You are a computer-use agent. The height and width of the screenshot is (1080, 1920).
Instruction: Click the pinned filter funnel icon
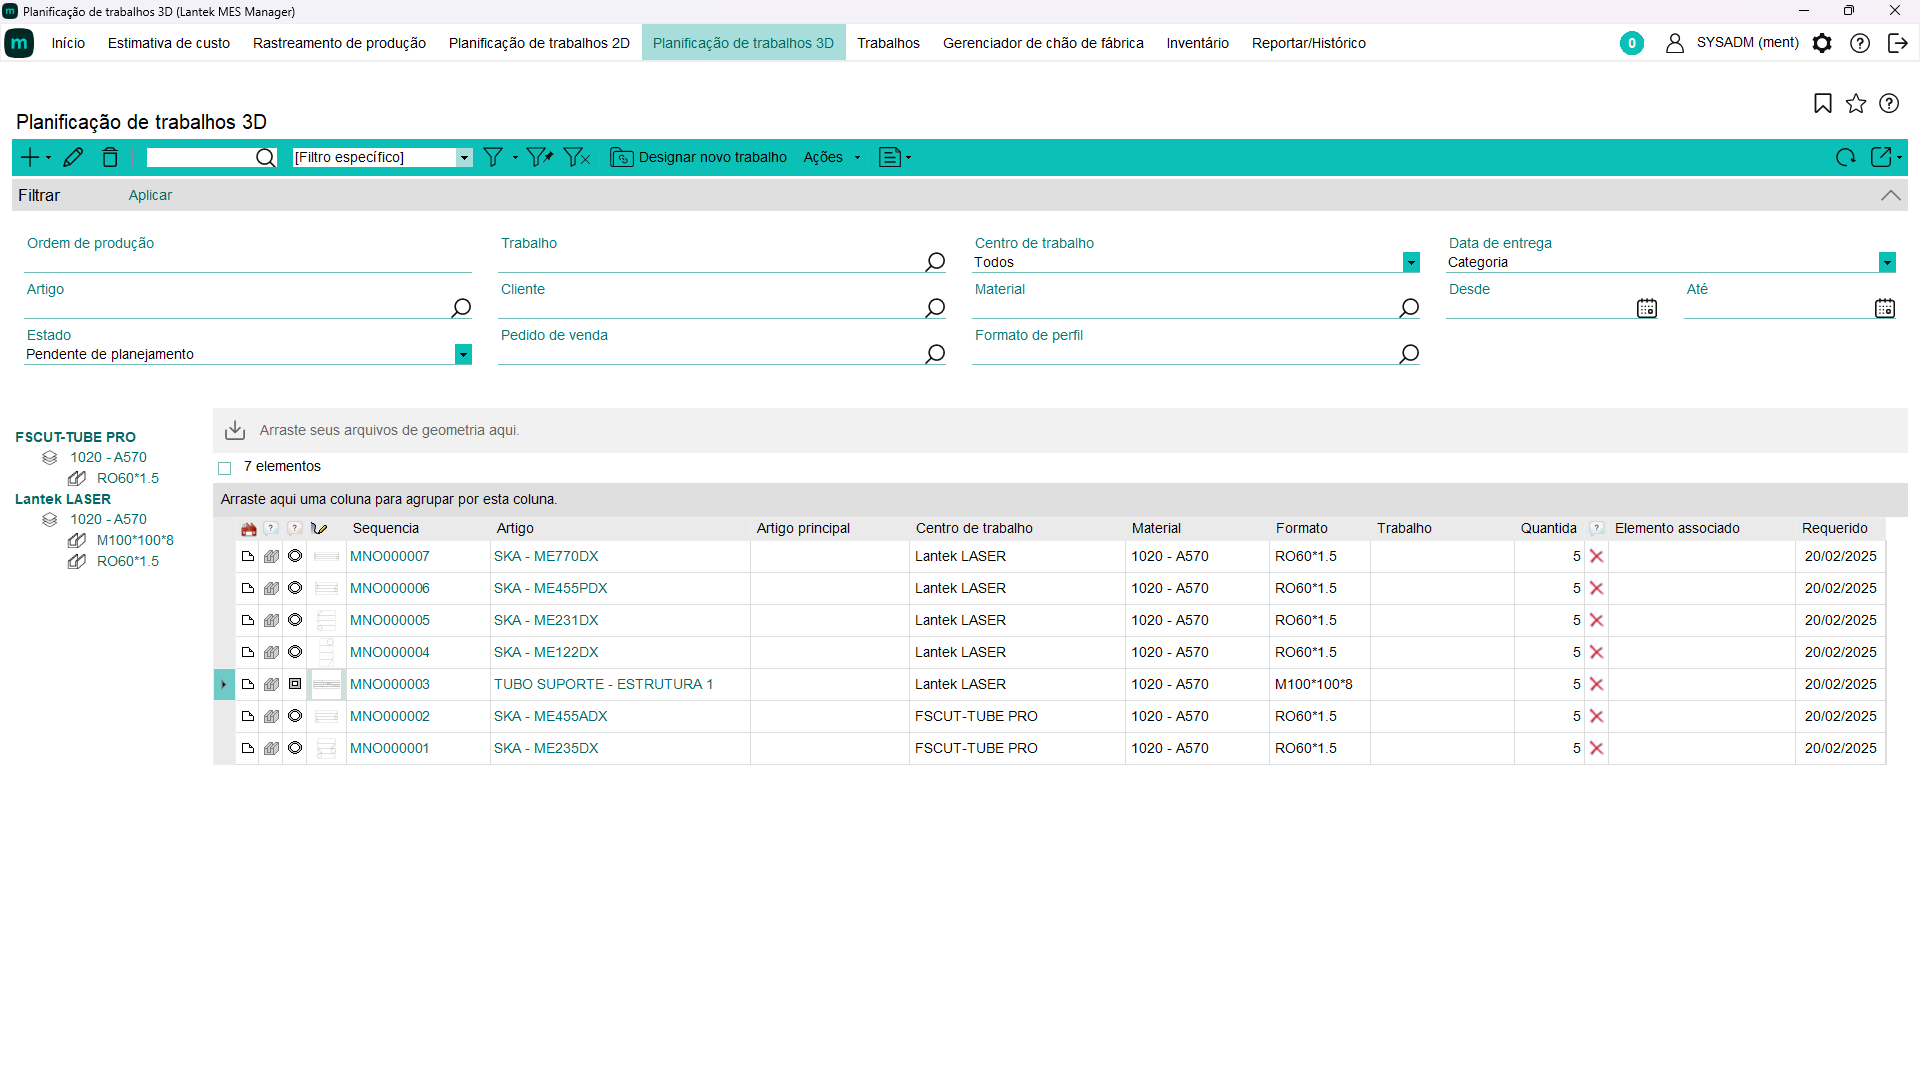tap(539, 157)
